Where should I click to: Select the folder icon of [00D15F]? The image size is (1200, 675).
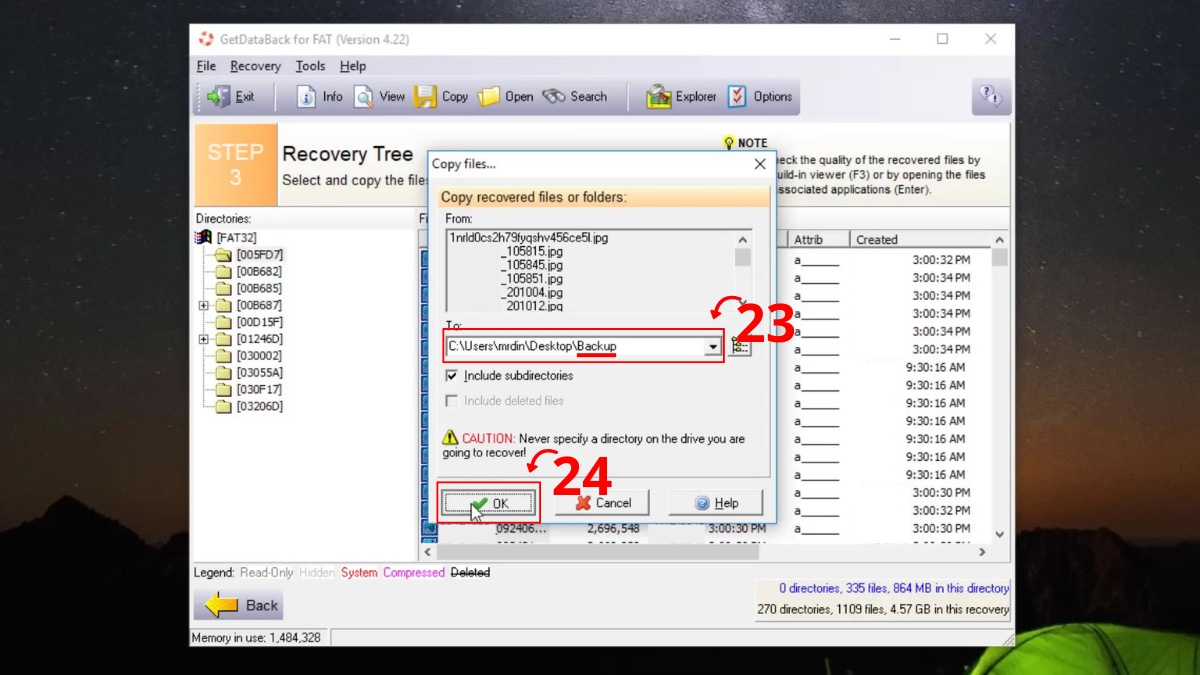click(224, 323)
